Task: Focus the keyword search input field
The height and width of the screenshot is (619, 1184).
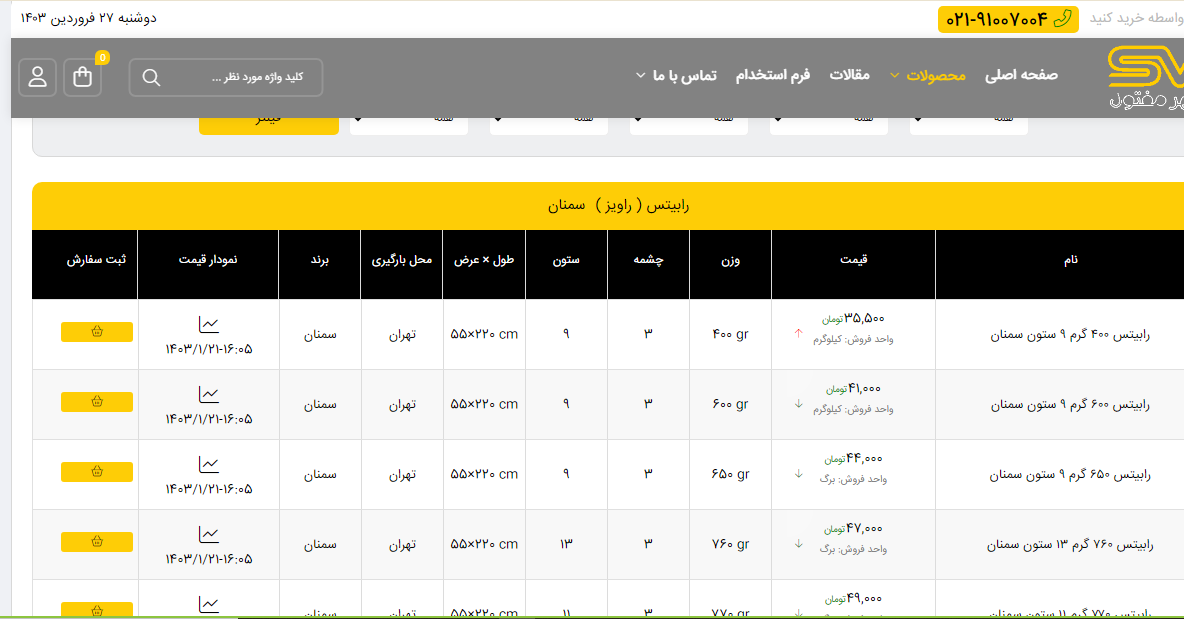Action: [x=240, y=78]
